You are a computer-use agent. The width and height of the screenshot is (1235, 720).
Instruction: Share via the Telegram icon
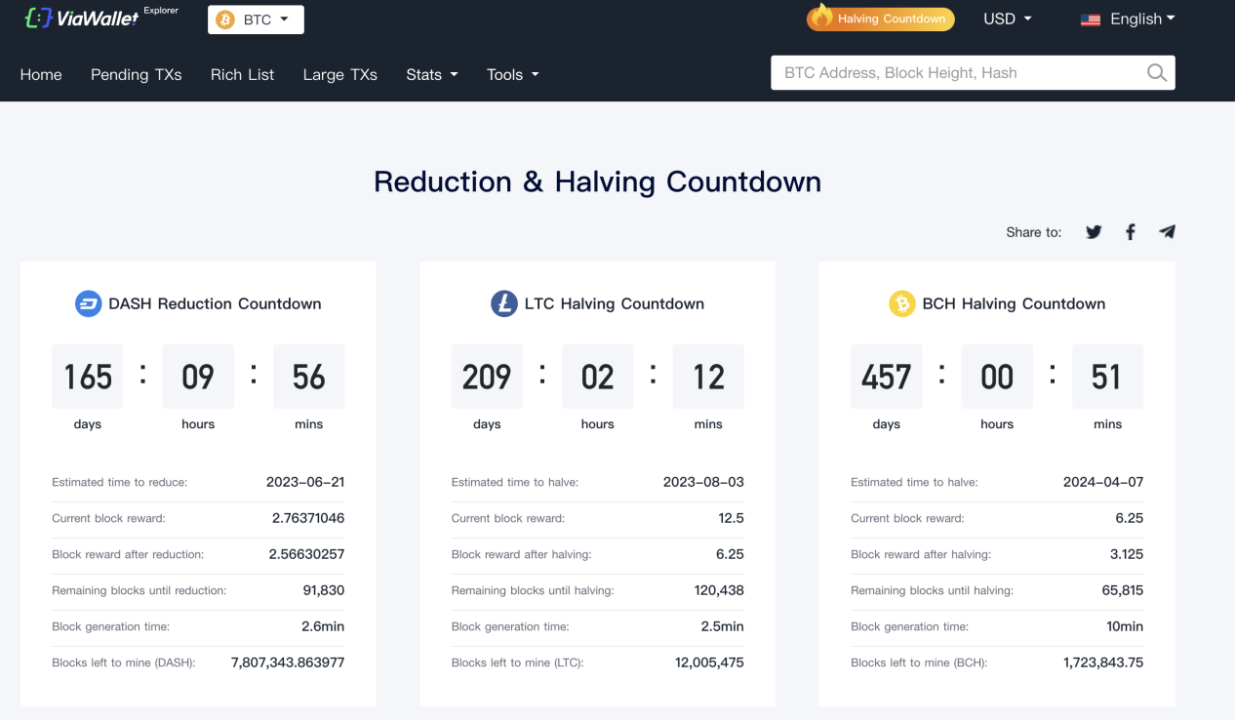pyautogui.click(x=1167, y=232)
